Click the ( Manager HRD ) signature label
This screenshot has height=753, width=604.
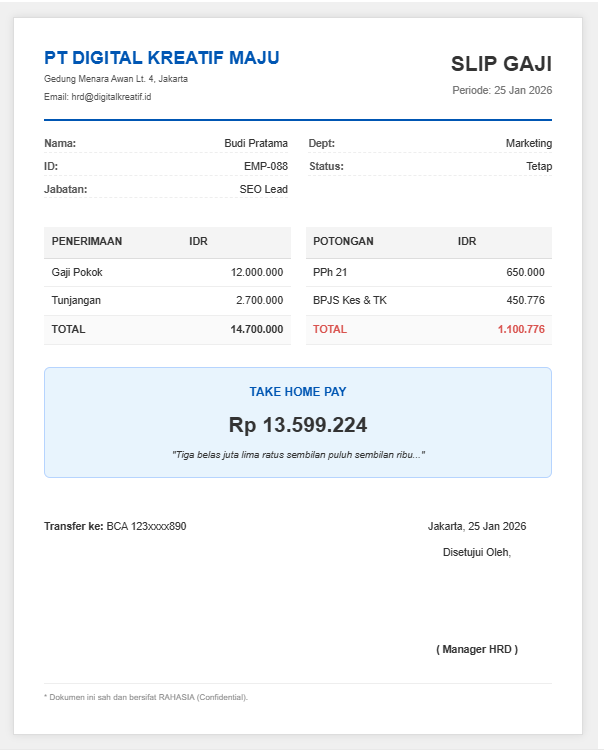[477, 649]
